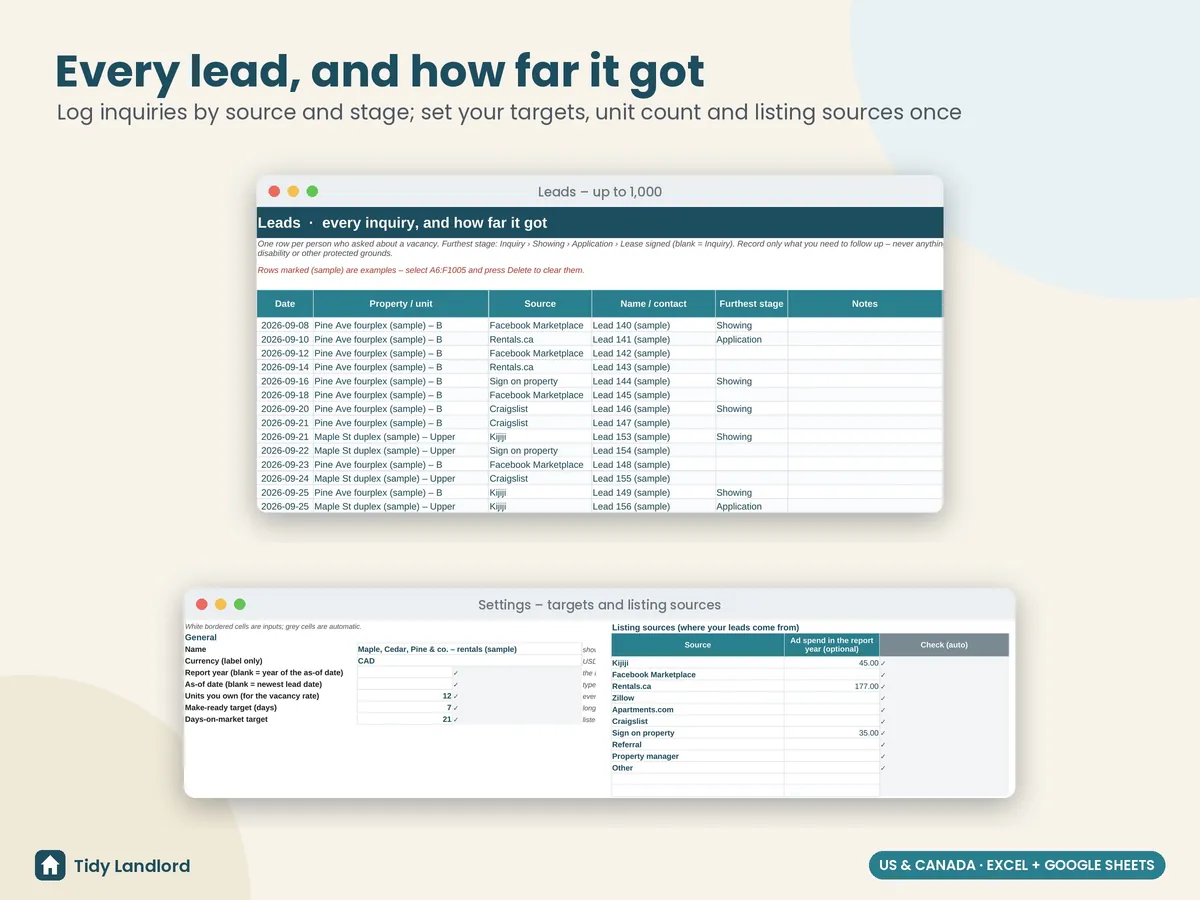Click Facebook Marketplace in listing sources list

coord(698,675)
